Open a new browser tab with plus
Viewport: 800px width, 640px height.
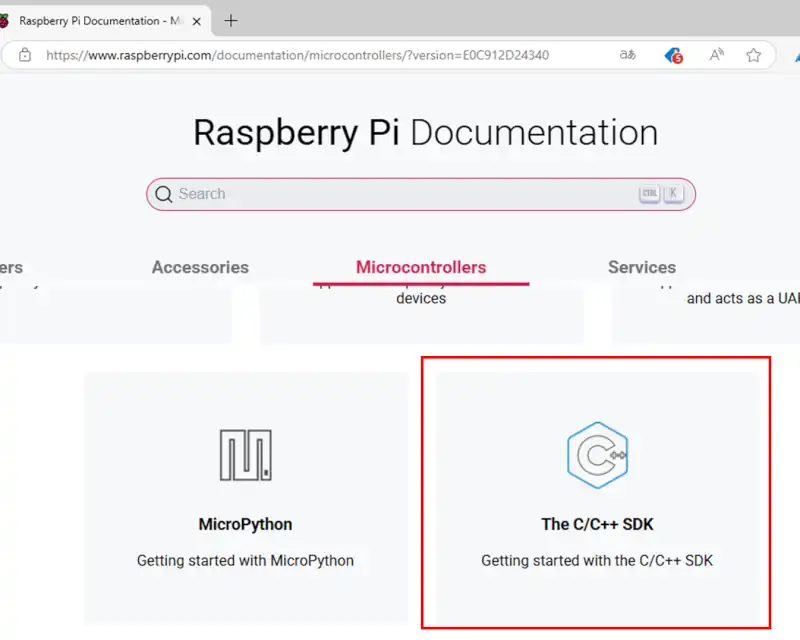click(231, 21)
